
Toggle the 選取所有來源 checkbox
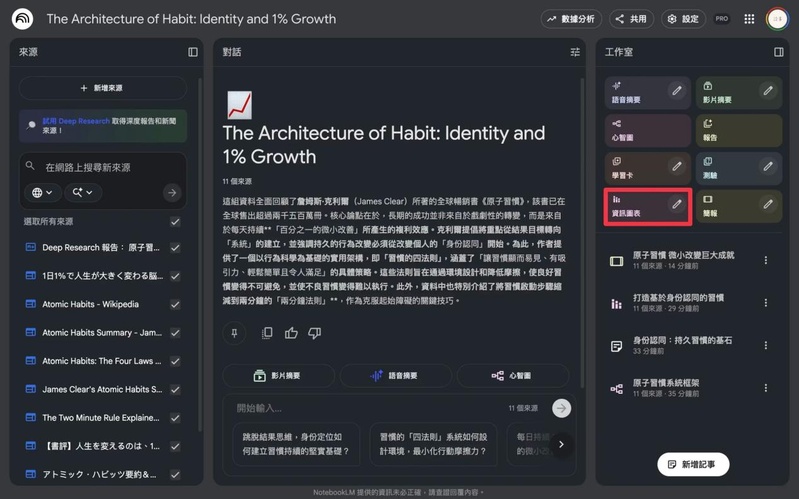175,222
